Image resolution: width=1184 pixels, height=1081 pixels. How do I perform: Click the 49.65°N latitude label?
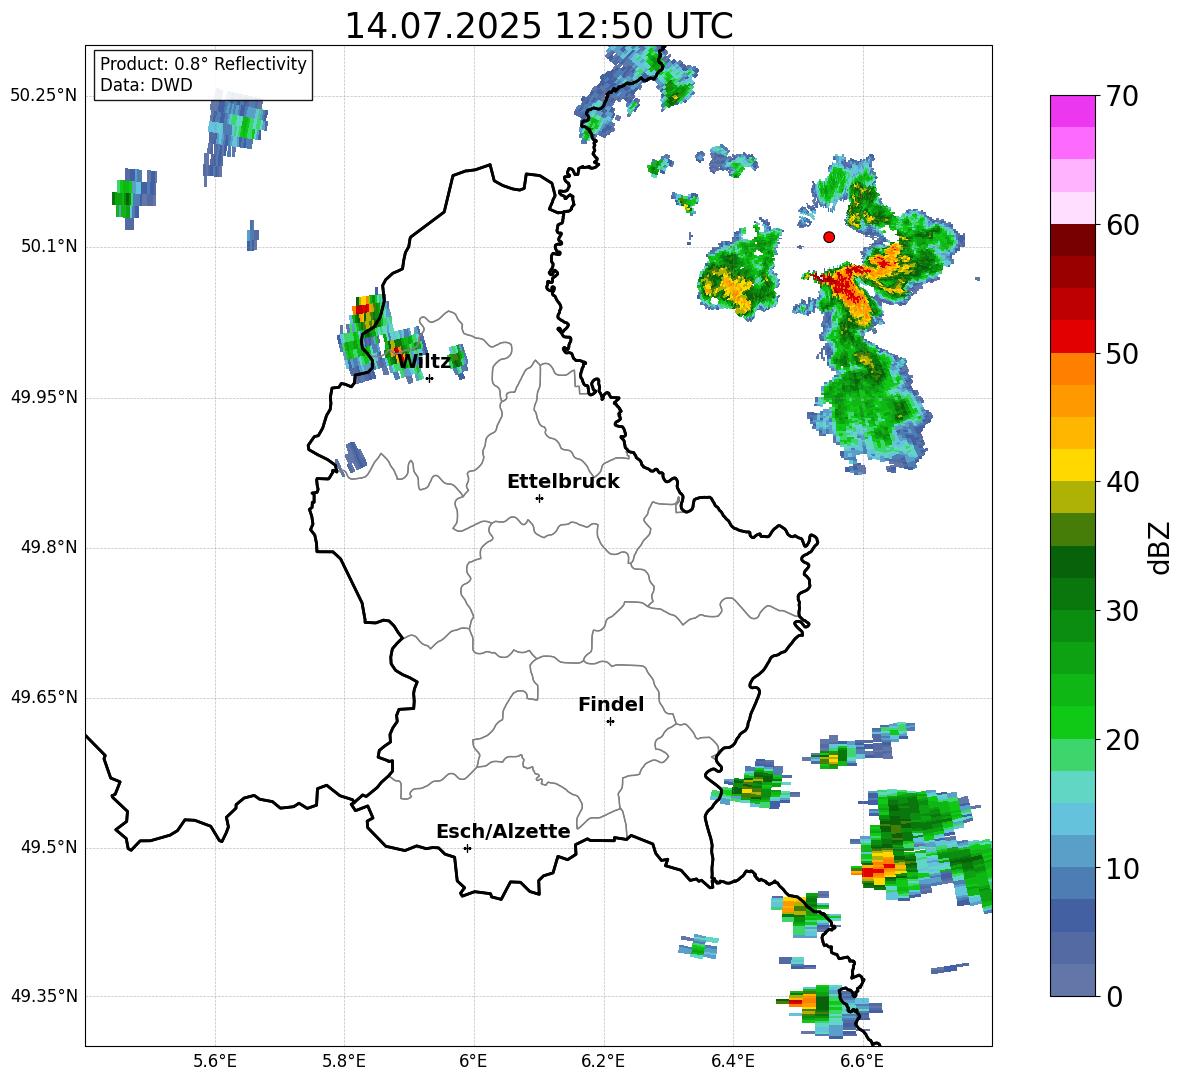pyautogui.click(x=44, y=697)
